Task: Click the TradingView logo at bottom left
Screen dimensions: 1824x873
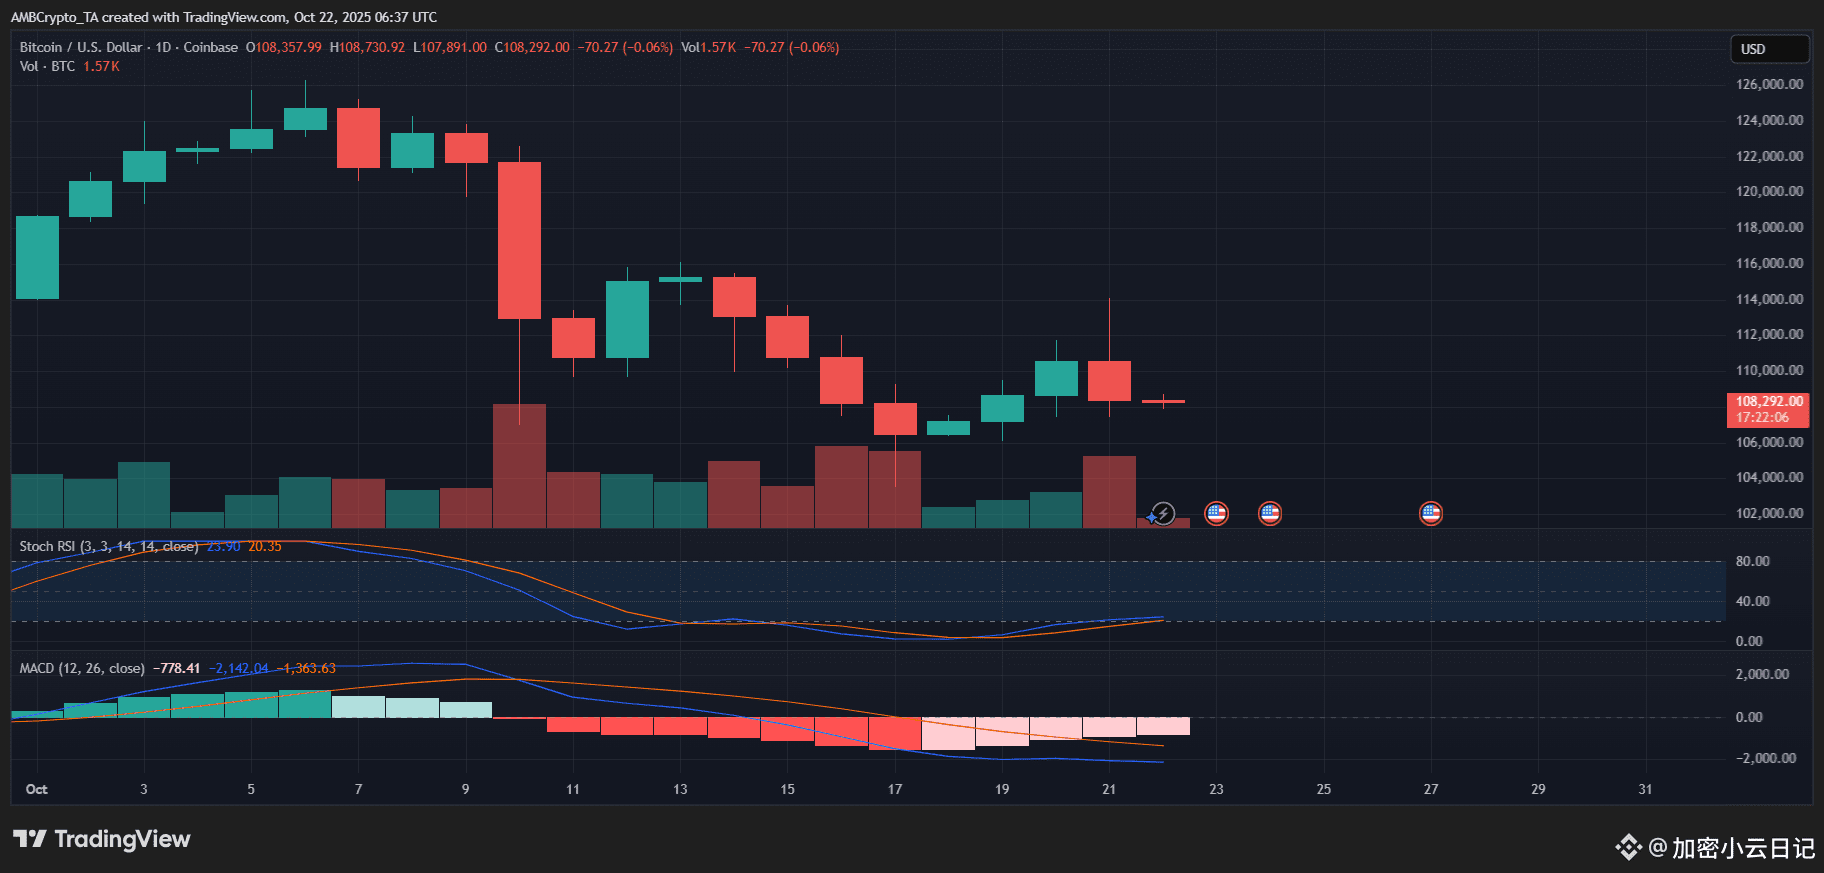Action: [101, 839]
